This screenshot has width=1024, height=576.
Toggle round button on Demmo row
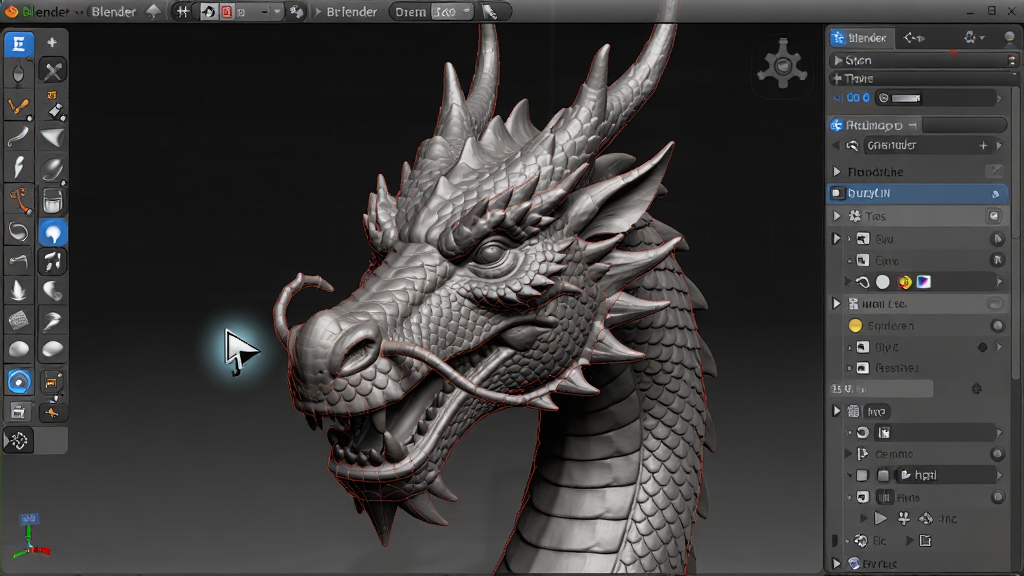pos(997,454)
